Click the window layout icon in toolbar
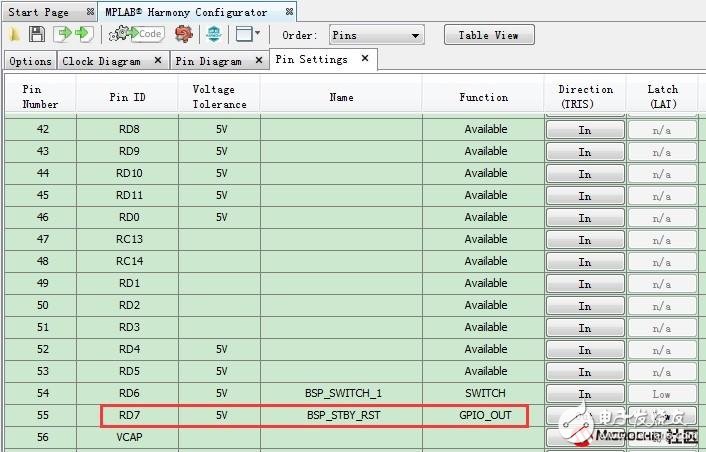Image resolution: width=706 pixels, height=452 pixels. (x=242, y=34)
